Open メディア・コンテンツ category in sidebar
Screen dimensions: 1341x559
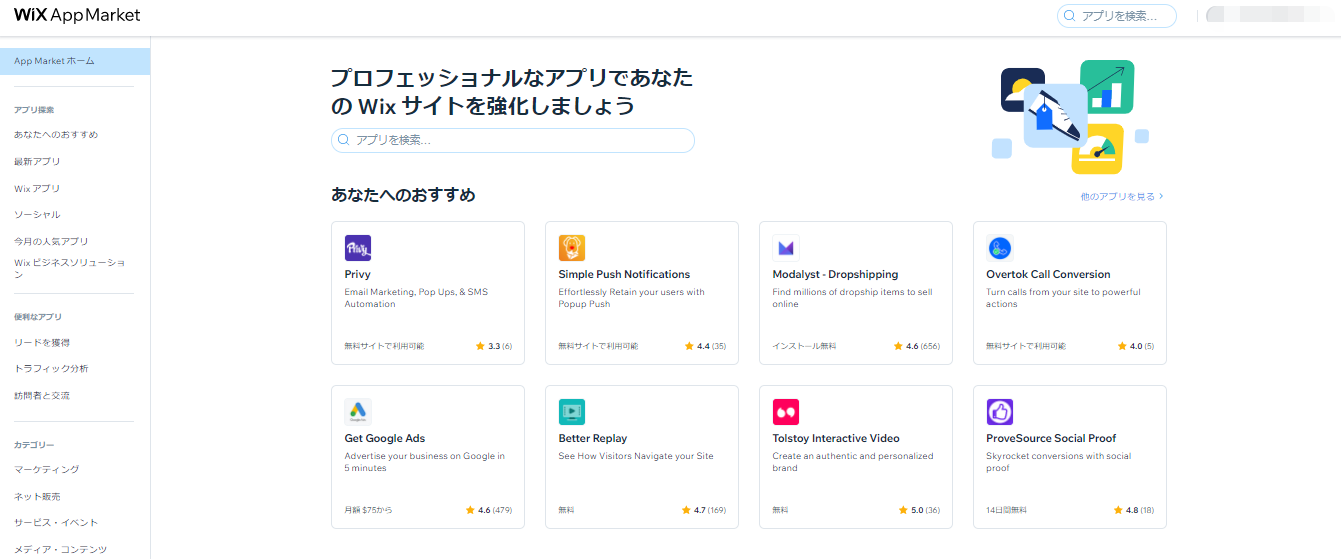60,549
